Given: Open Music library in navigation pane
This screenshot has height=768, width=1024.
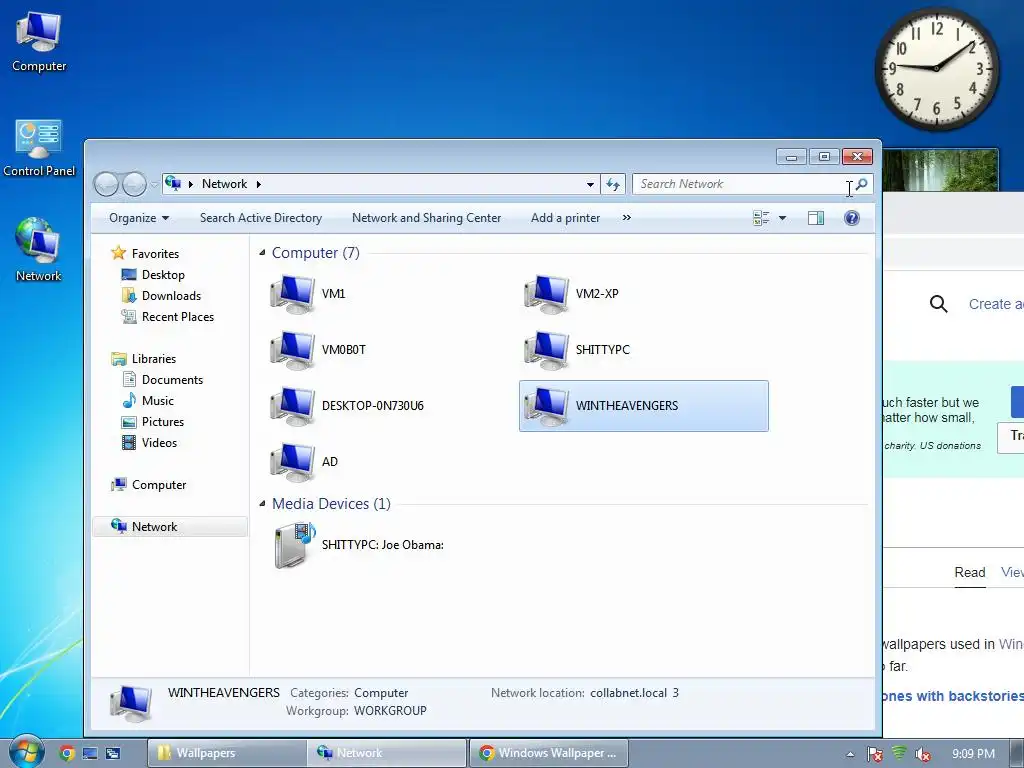Looking at the screenshot, I should click(x=157, y=400).
